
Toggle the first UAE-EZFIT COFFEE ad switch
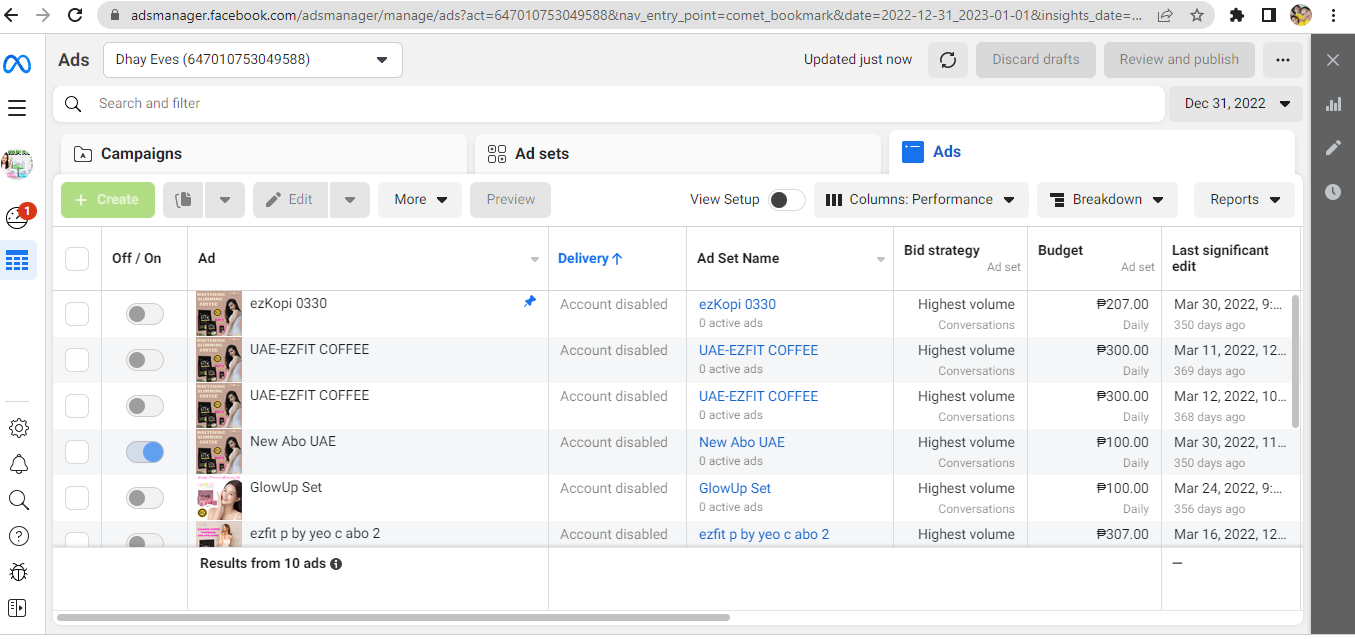pyautogui.click(x=145, y=360)
